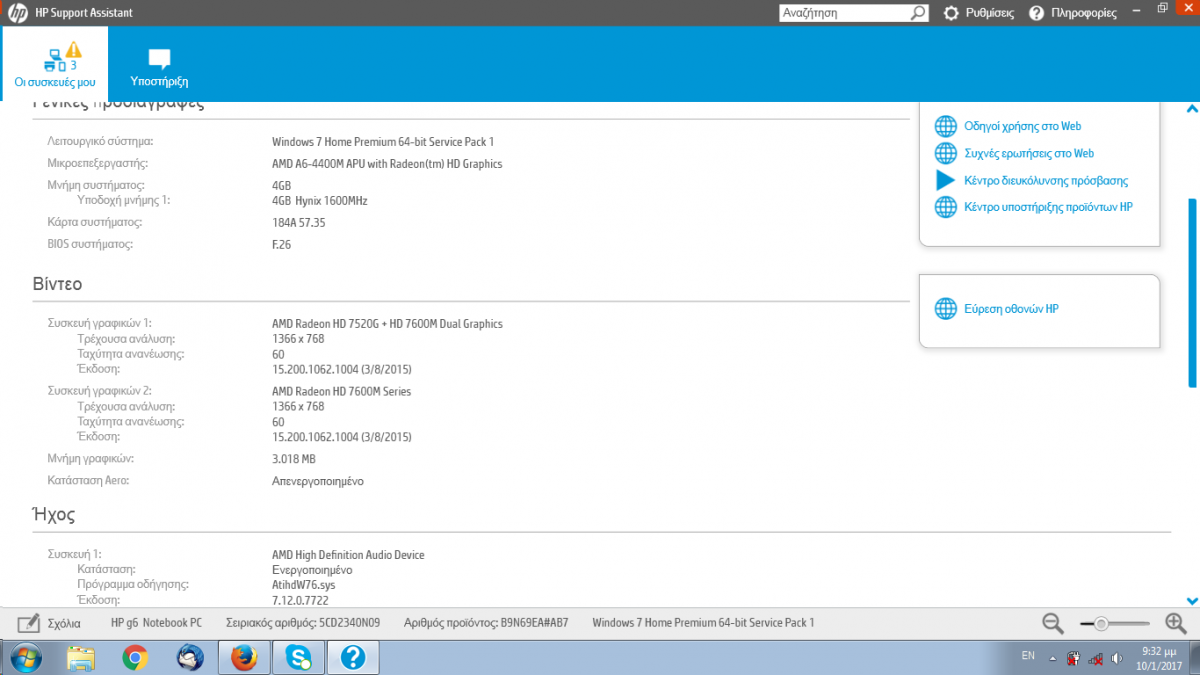Screen dimensions: 1200x675
Task: Click audio version 7.12.0.7722
Action: point(300,600)
